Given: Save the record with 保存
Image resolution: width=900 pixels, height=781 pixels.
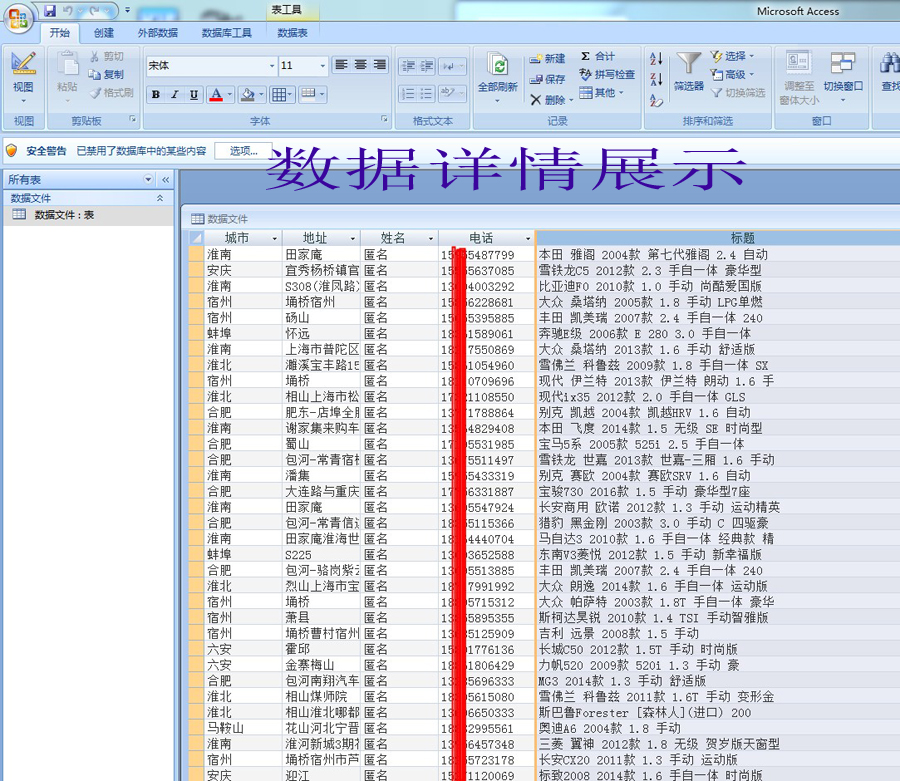Looking at the screenshot, I should point(547,79).
